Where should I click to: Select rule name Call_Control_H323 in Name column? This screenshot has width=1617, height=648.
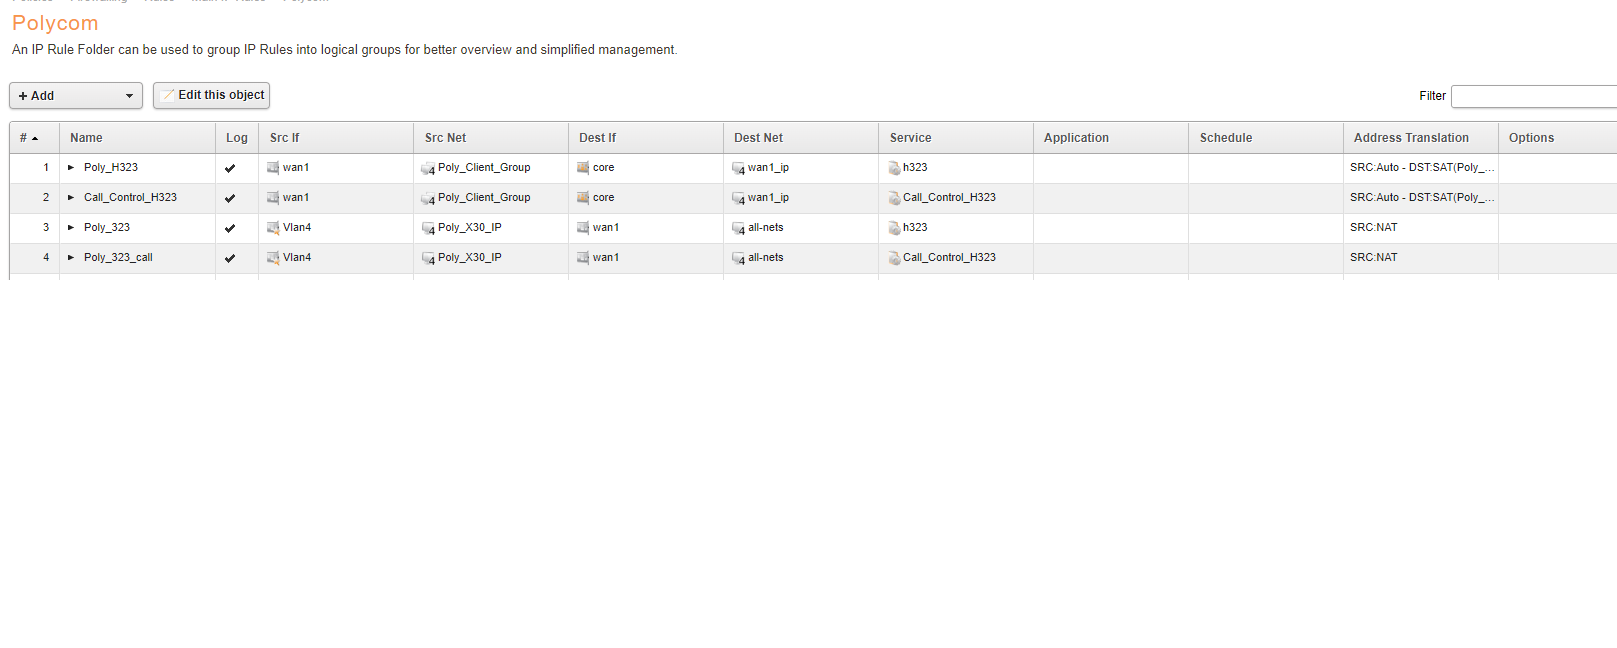[x=130, y=198]
